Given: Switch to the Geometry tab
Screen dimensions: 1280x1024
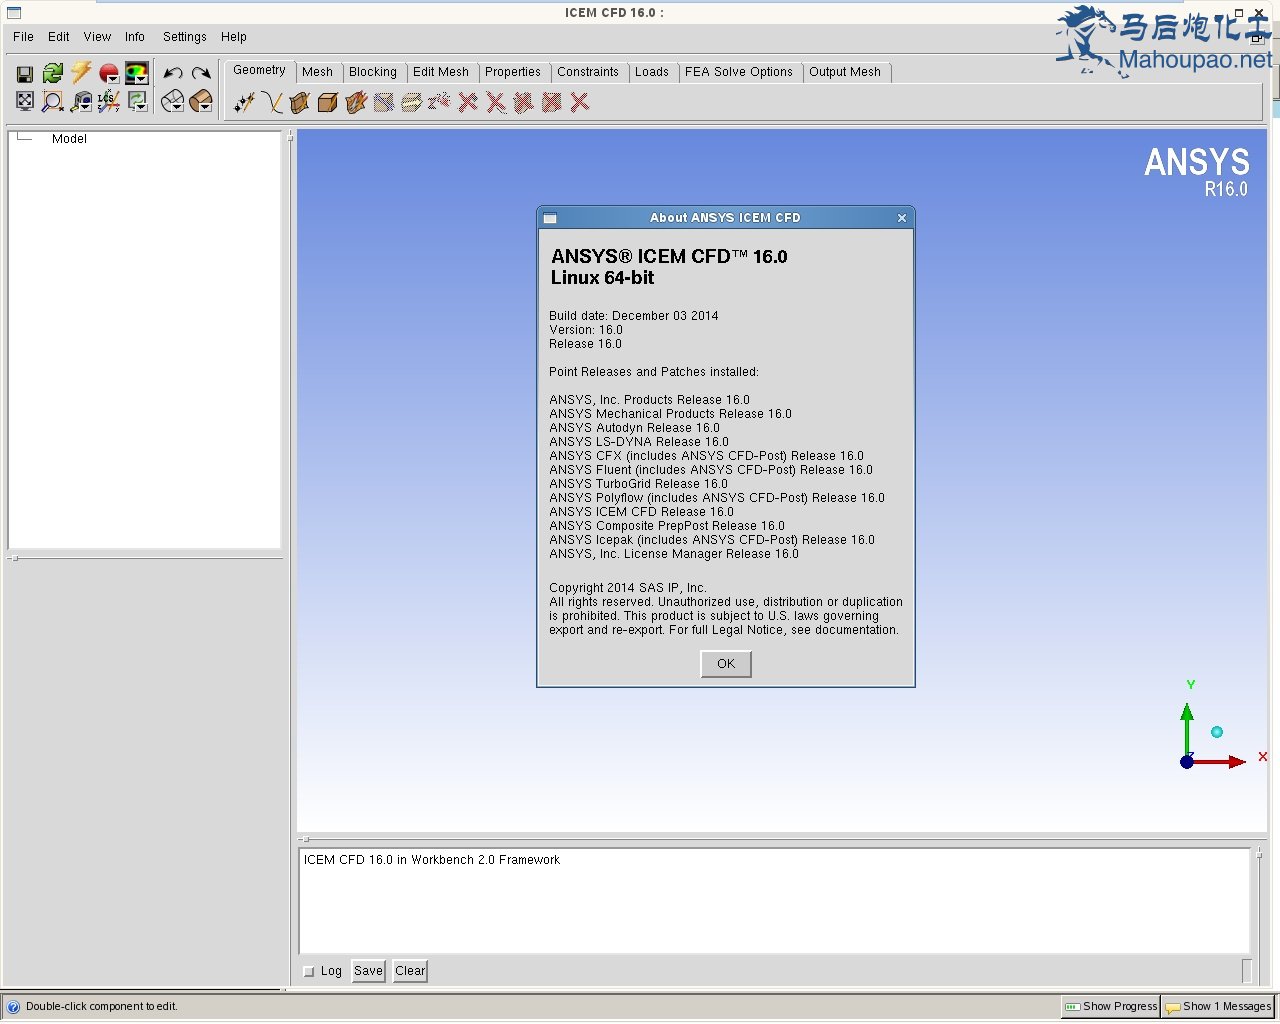Looking at the screenshot, I should [259, 71].
